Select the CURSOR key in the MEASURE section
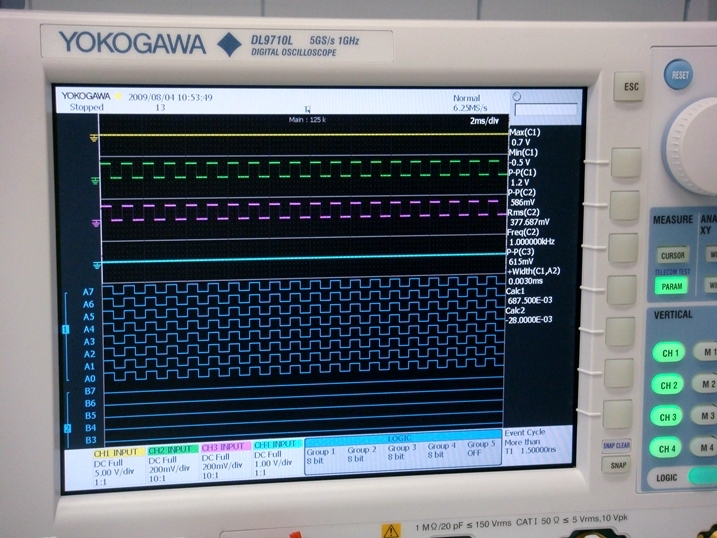Image resolution: width=717 pixels, height=538 pixels. click(672, 255)
